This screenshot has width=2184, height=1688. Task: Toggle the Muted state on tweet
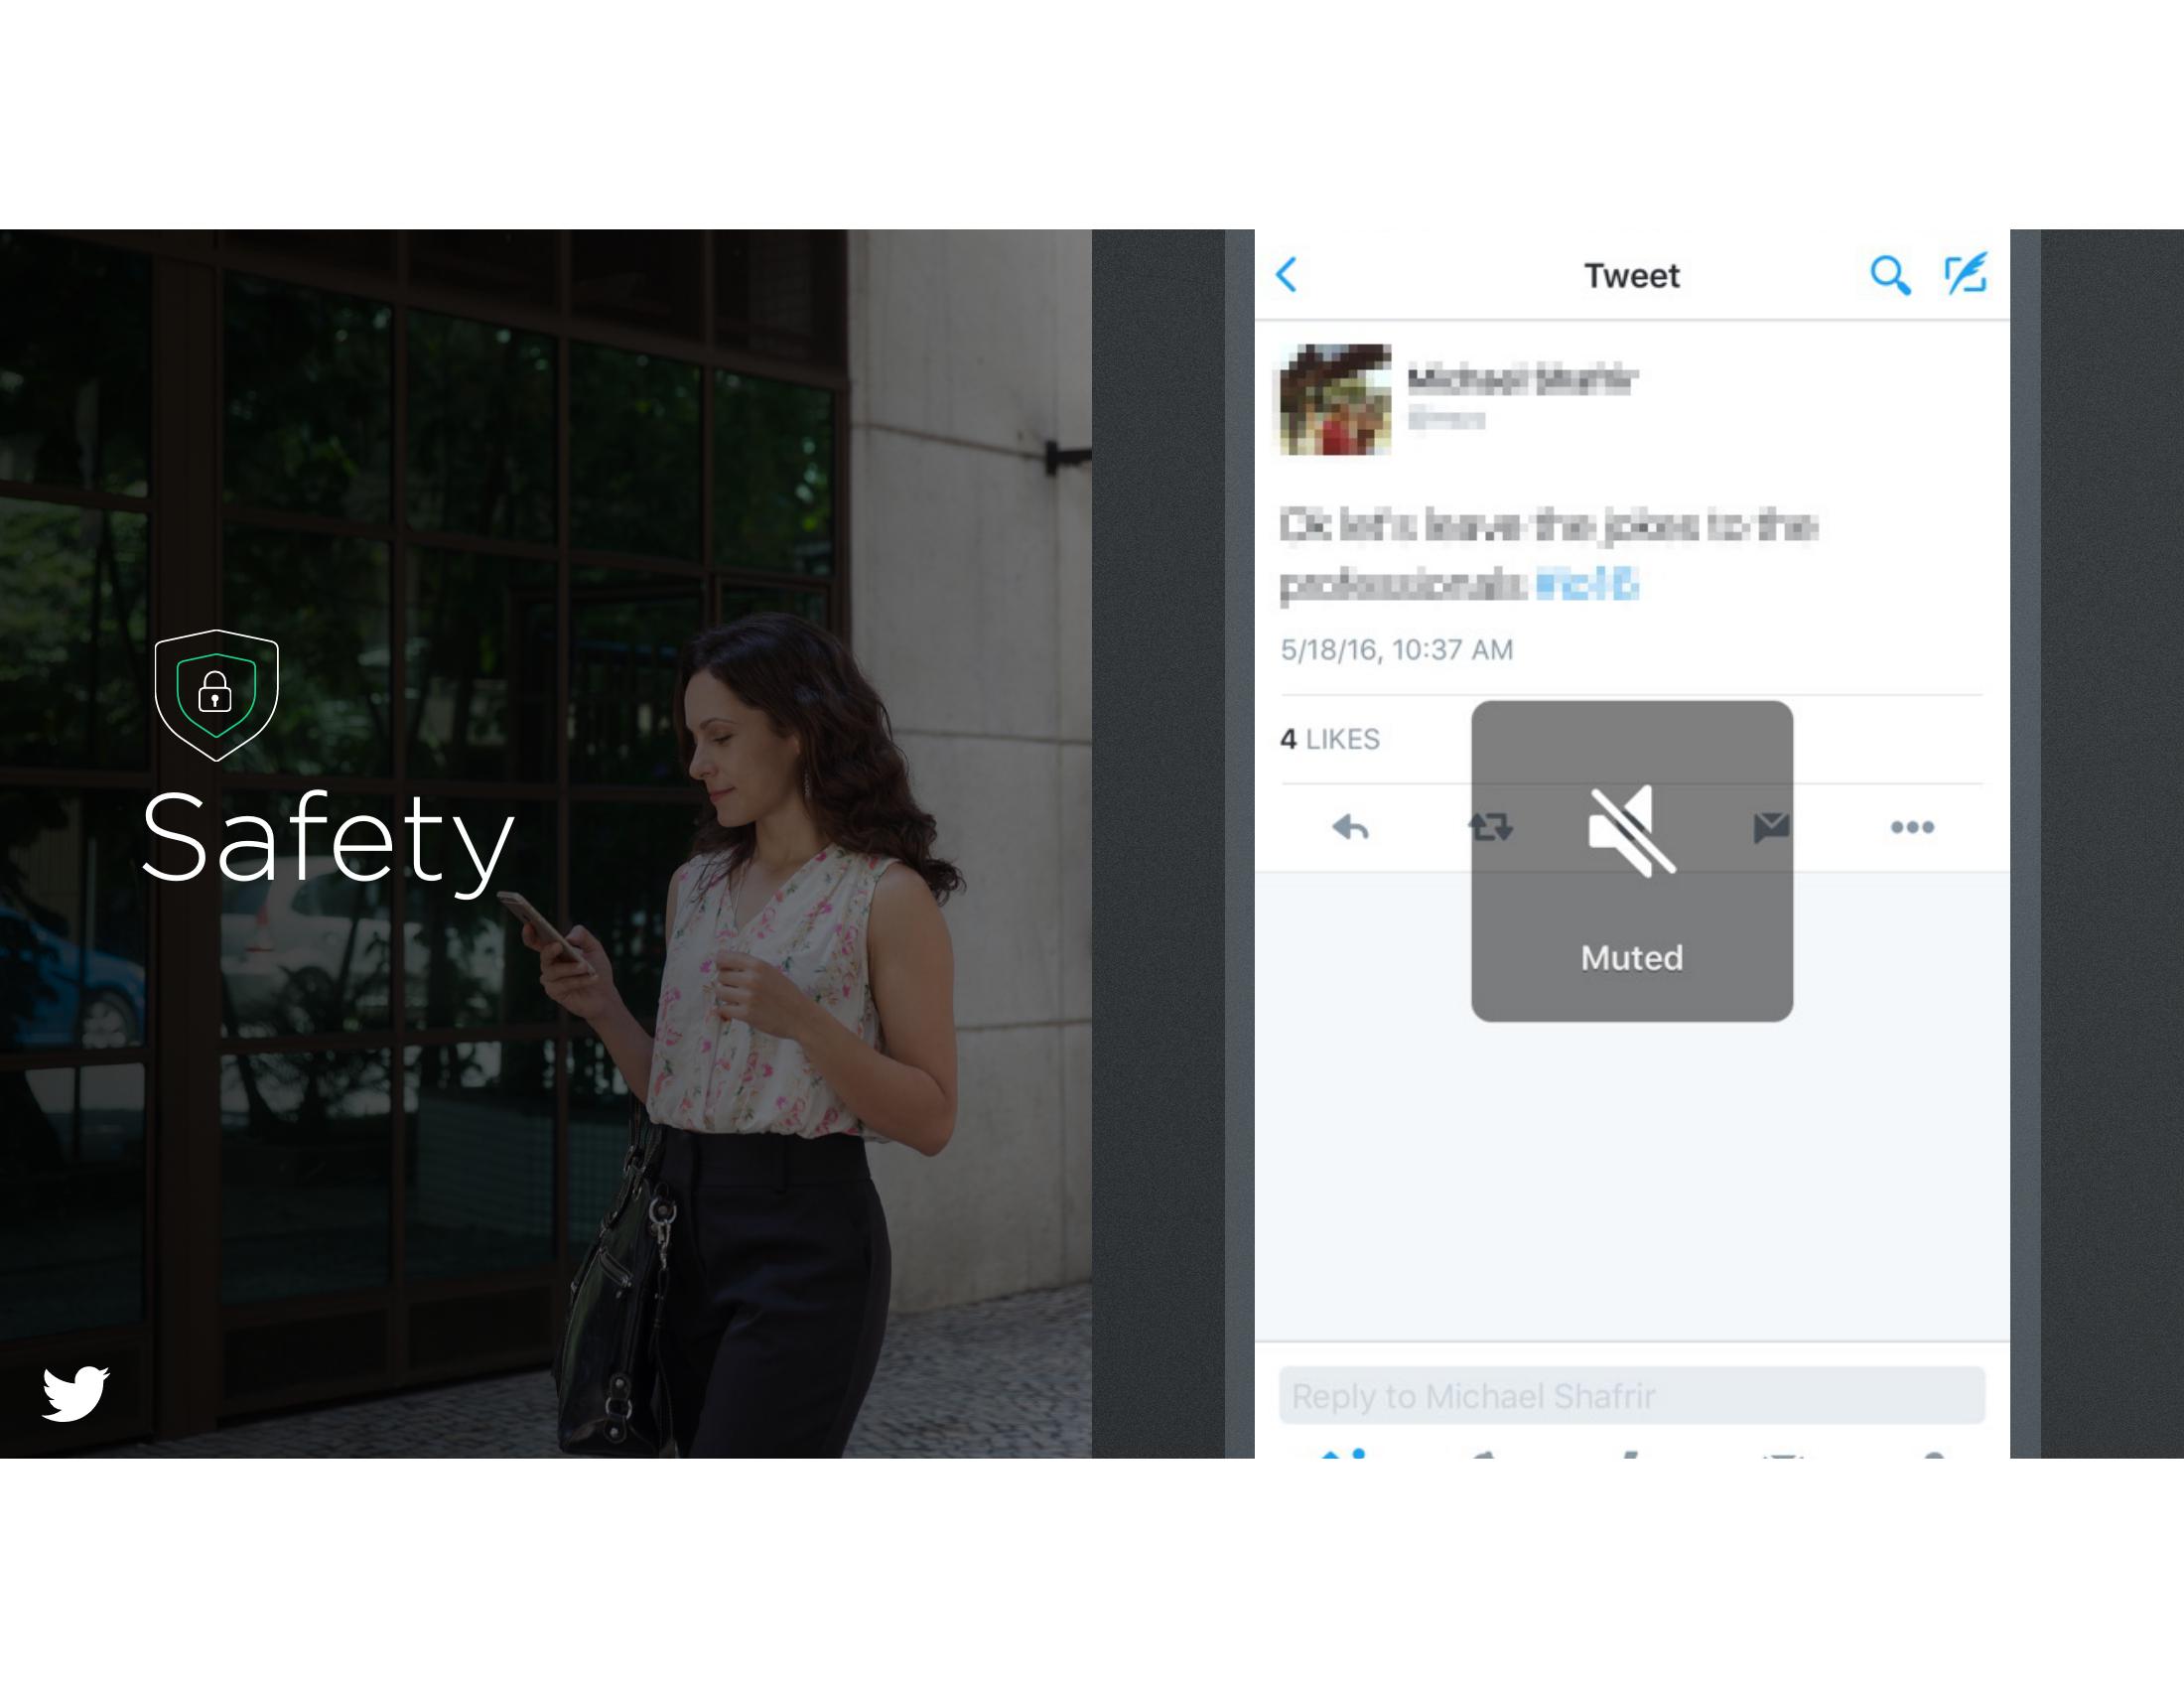tap(1629, 860)
